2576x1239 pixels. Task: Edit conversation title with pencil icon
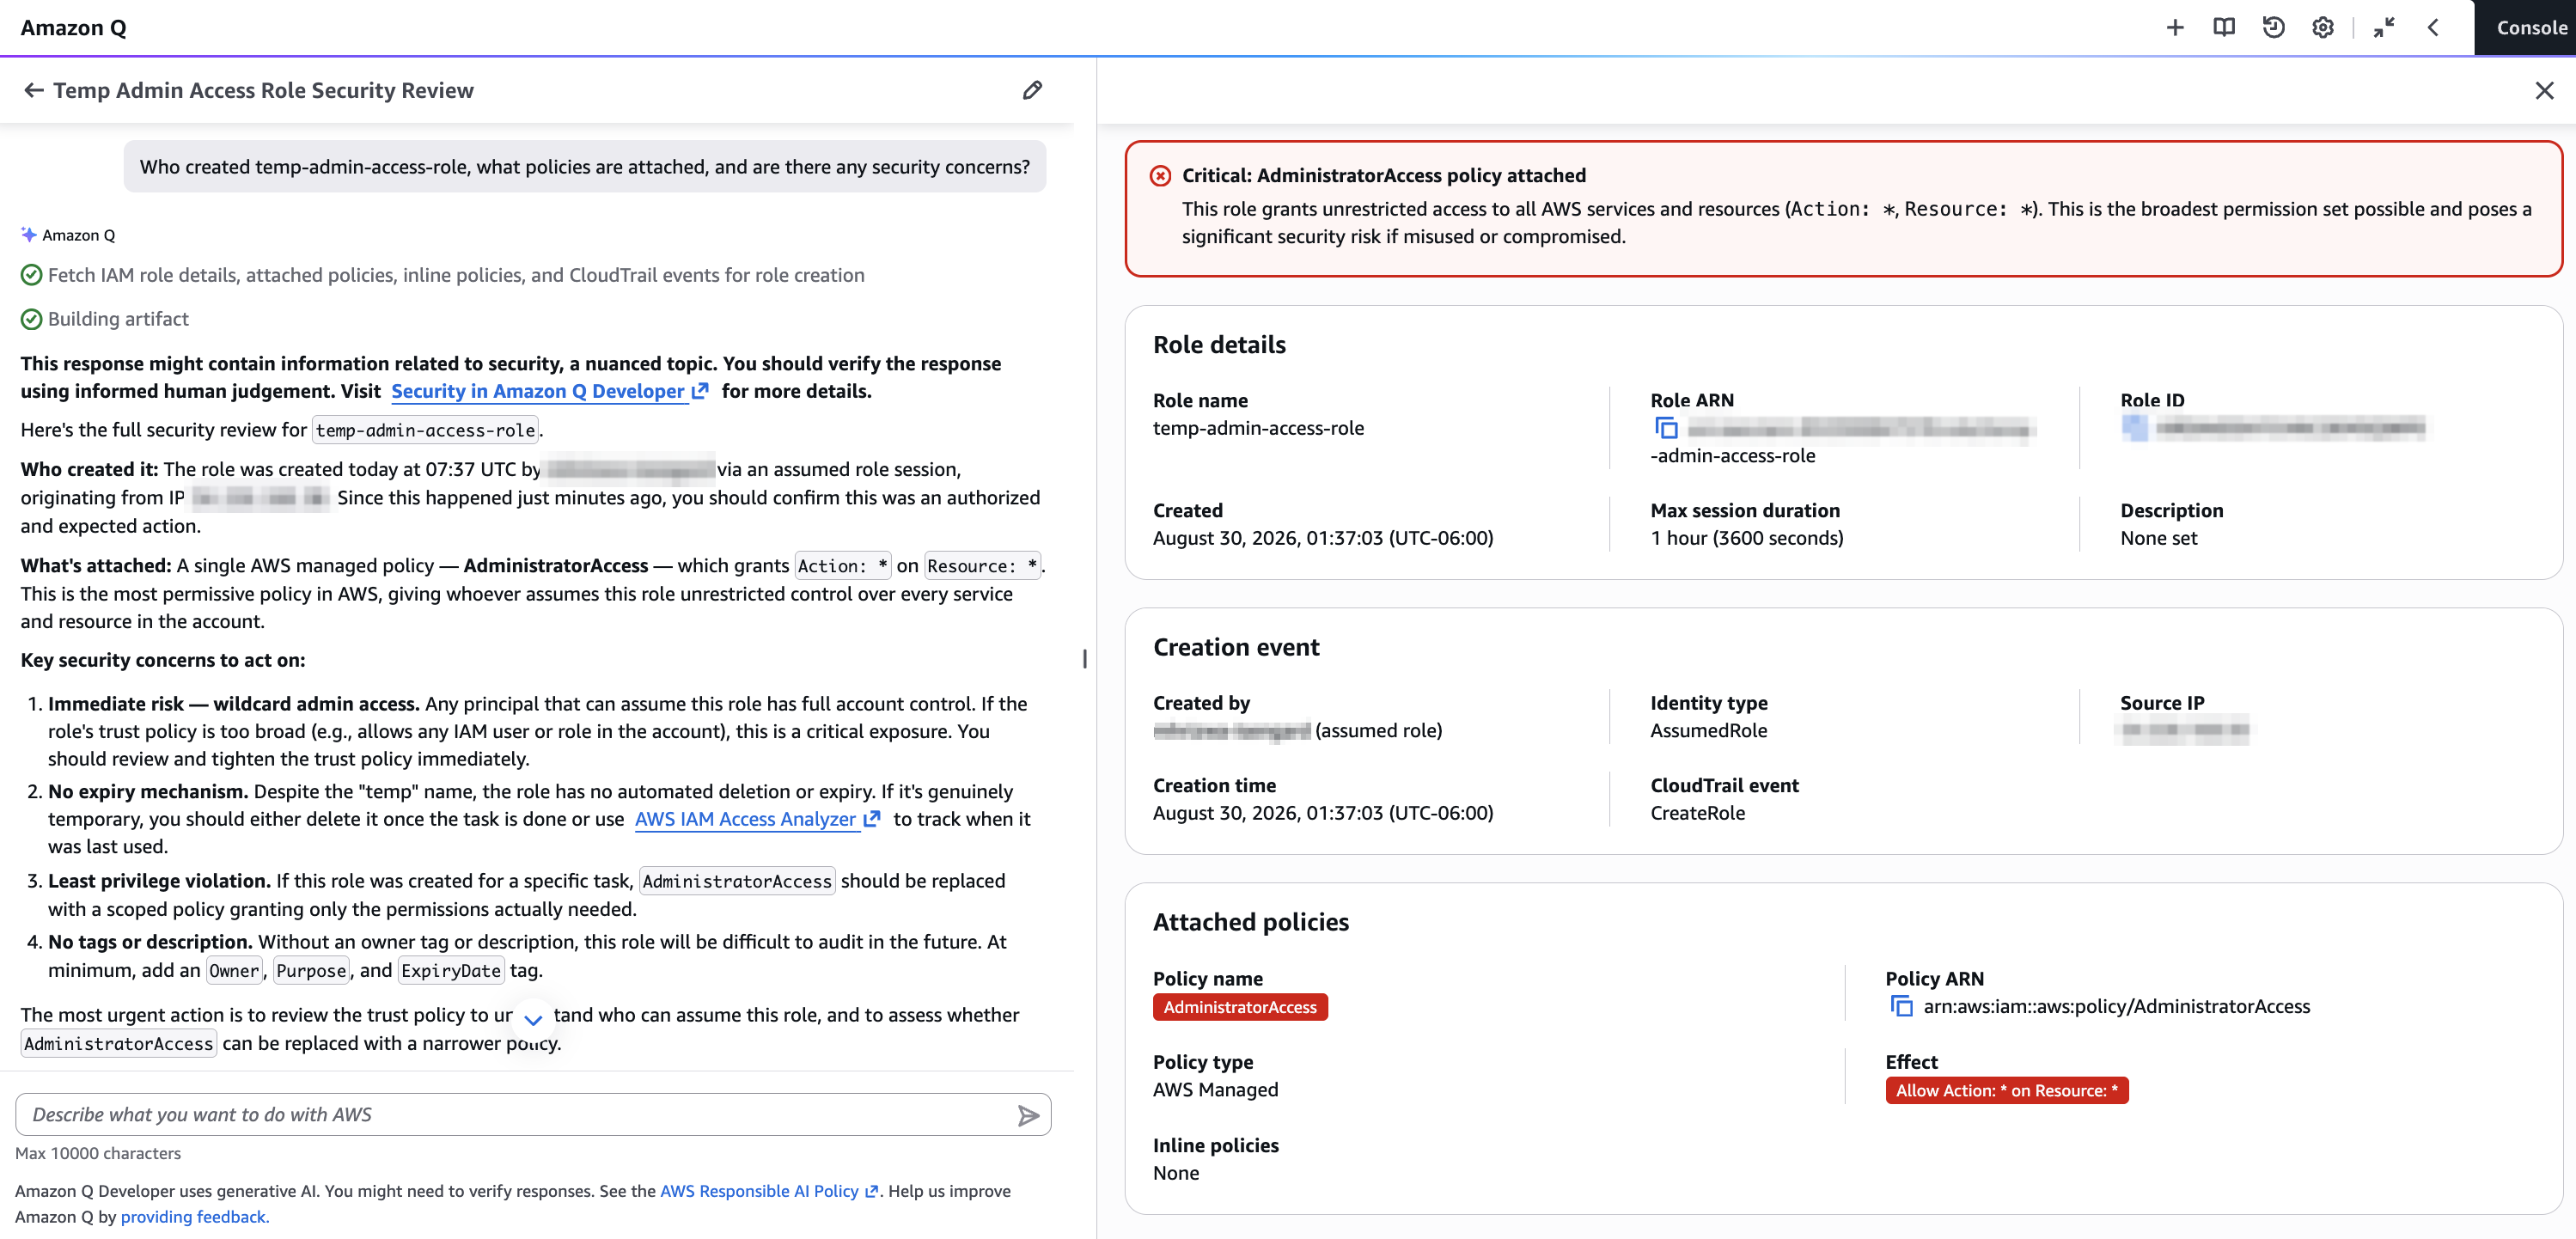[x=1032, y=90]
